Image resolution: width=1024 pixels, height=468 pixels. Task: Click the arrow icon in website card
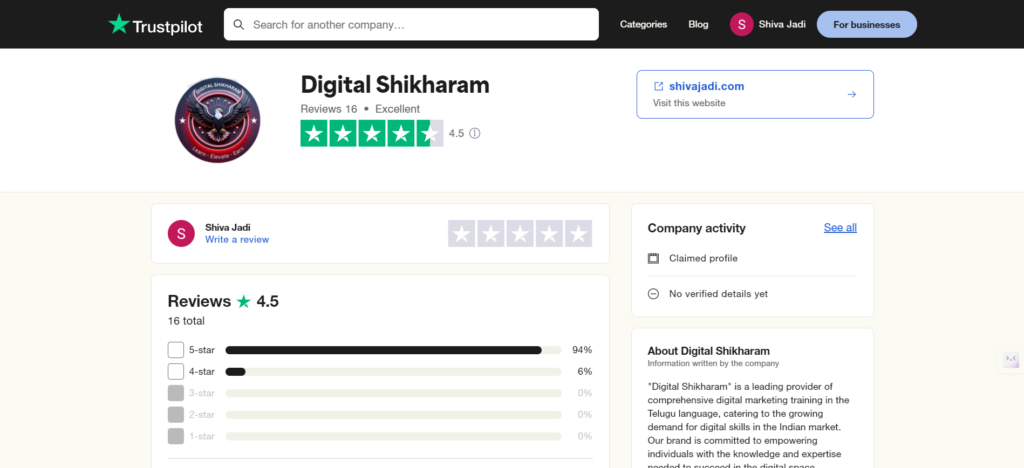(x=852, y=94)
